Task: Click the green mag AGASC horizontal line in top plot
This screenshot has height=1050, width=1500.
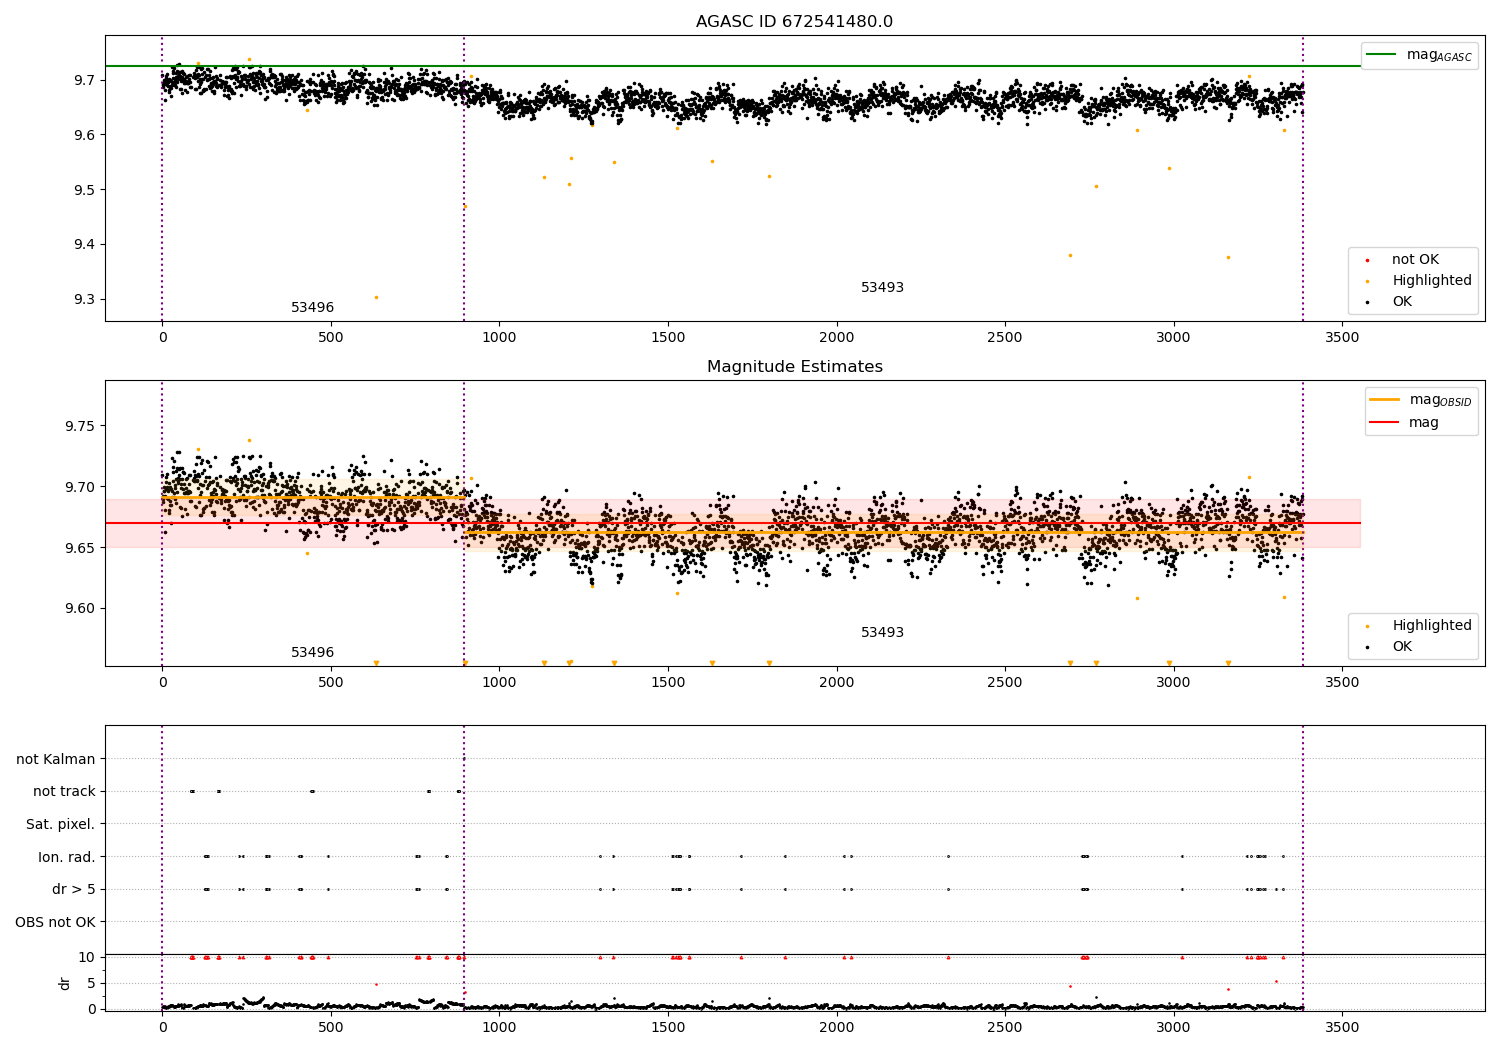Action: tap(733, 66)
